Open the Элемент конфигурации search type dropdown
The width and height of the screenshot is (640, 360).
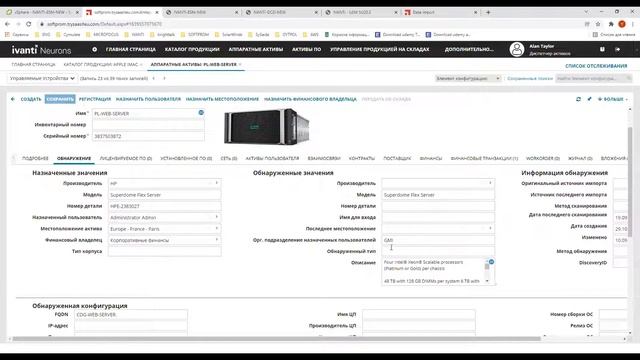468,78
